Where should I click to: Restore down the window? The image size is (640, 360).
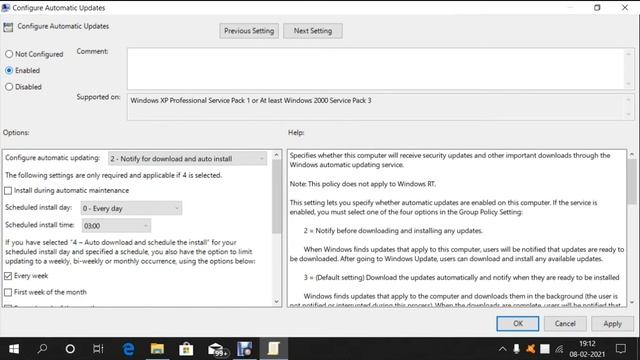coord(597,7)
